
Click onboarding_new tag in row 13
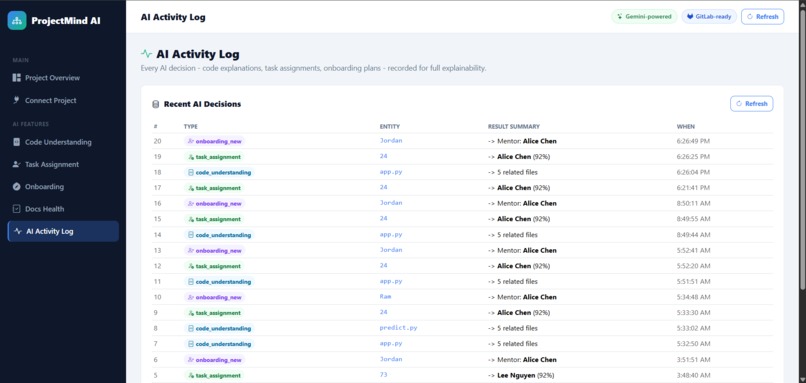click(215, 251)
